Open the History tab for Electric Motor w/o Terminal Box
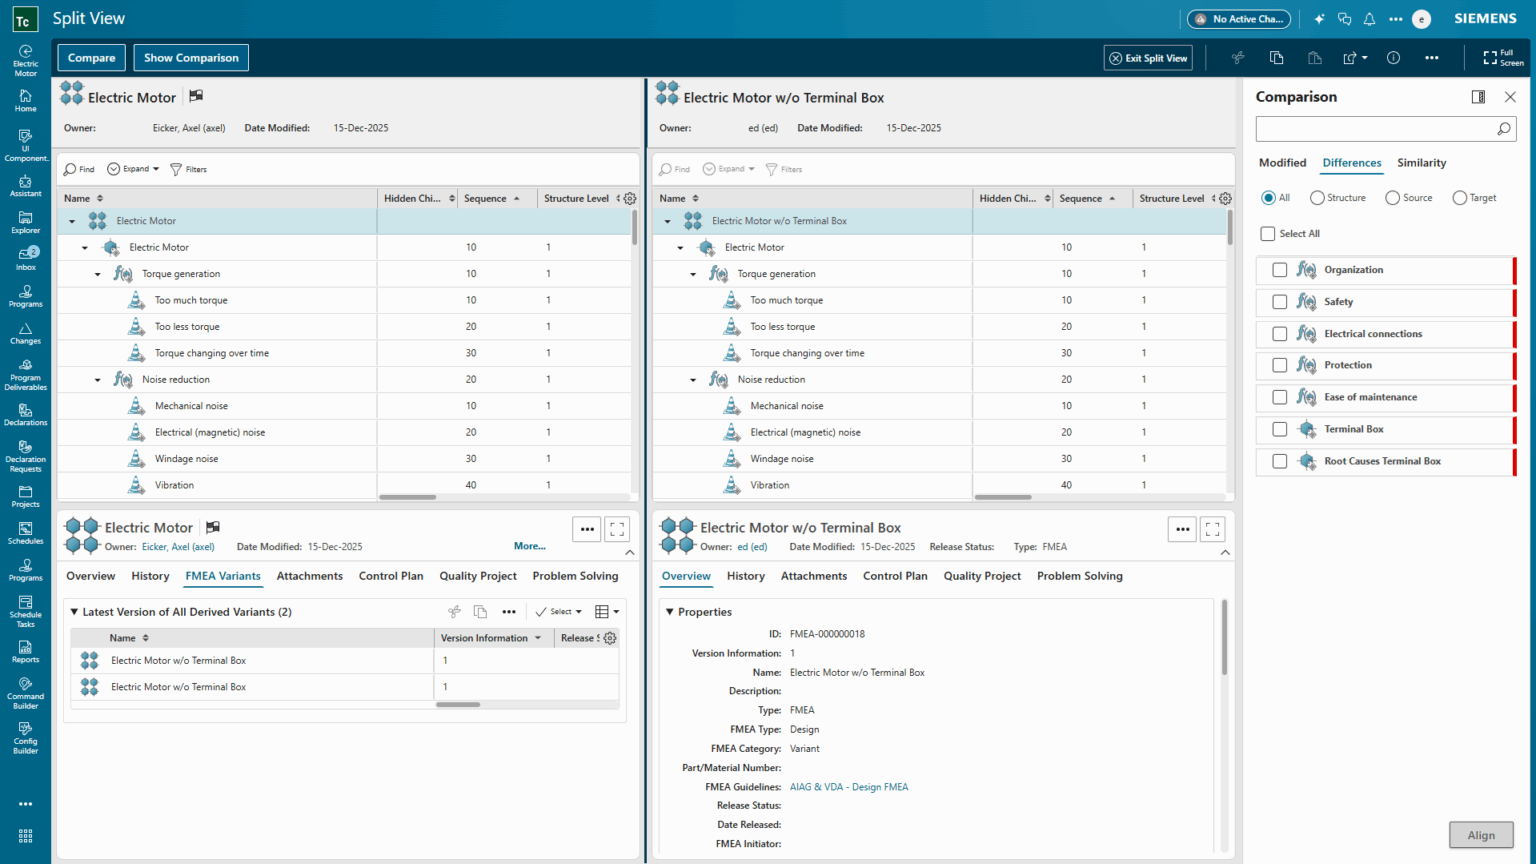Image resolution: width=1536 pixels, height=864 pixels. 746,576
